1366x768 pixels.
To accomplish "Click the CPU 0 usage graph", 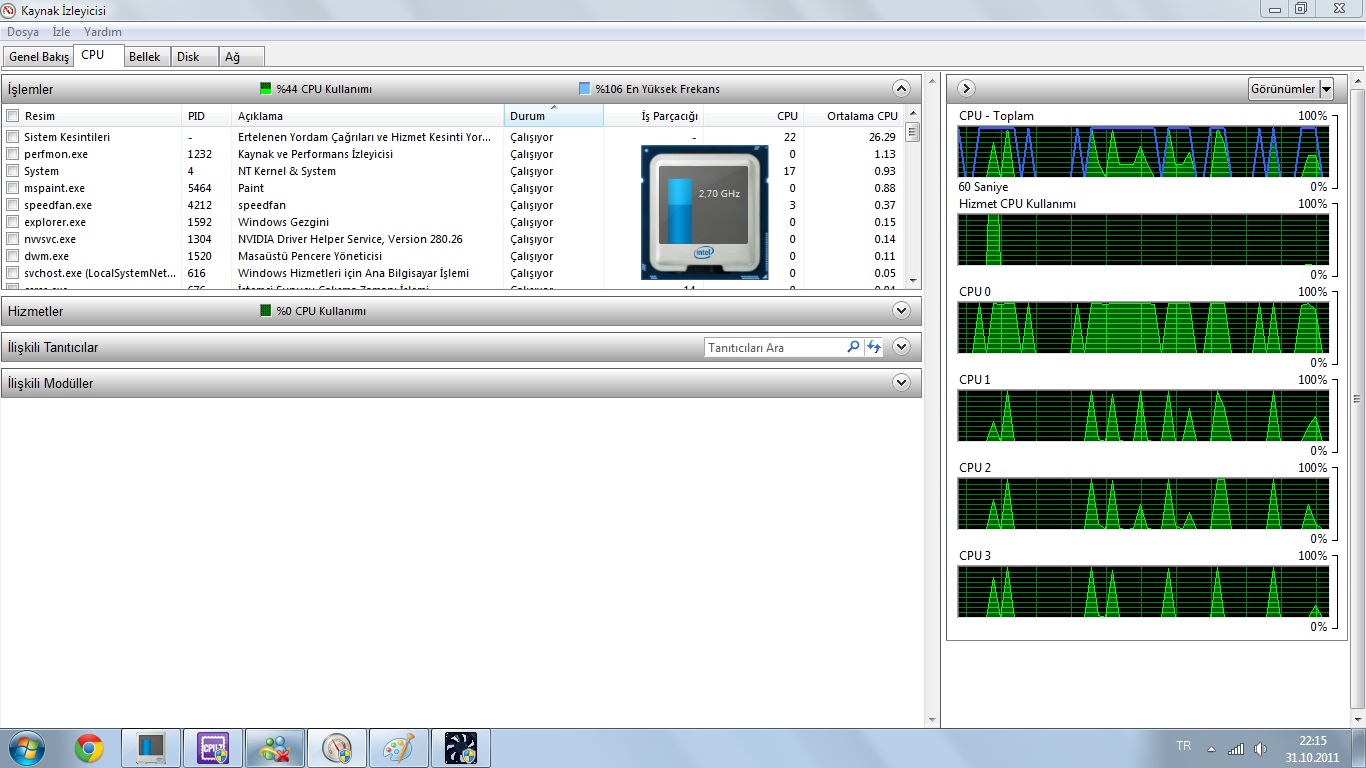I will click(x=1143, y=327).
